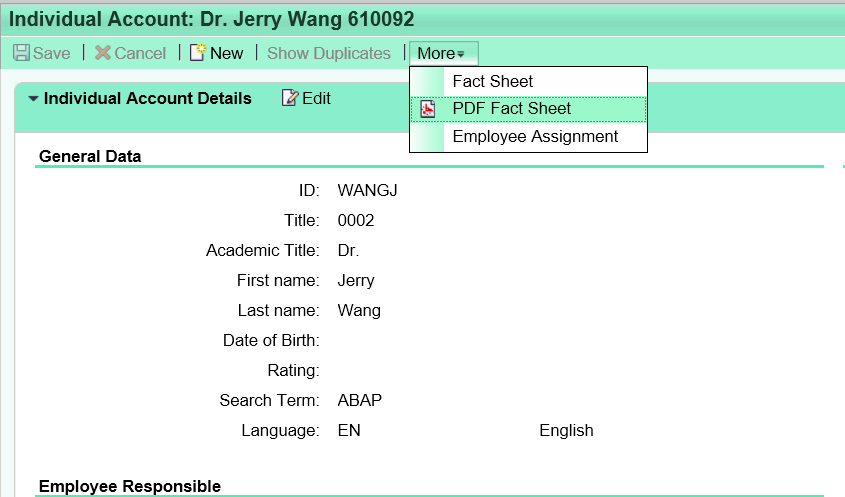845x497 pixels.
Task: Click the General Data section heading
Action: [90, 156]
